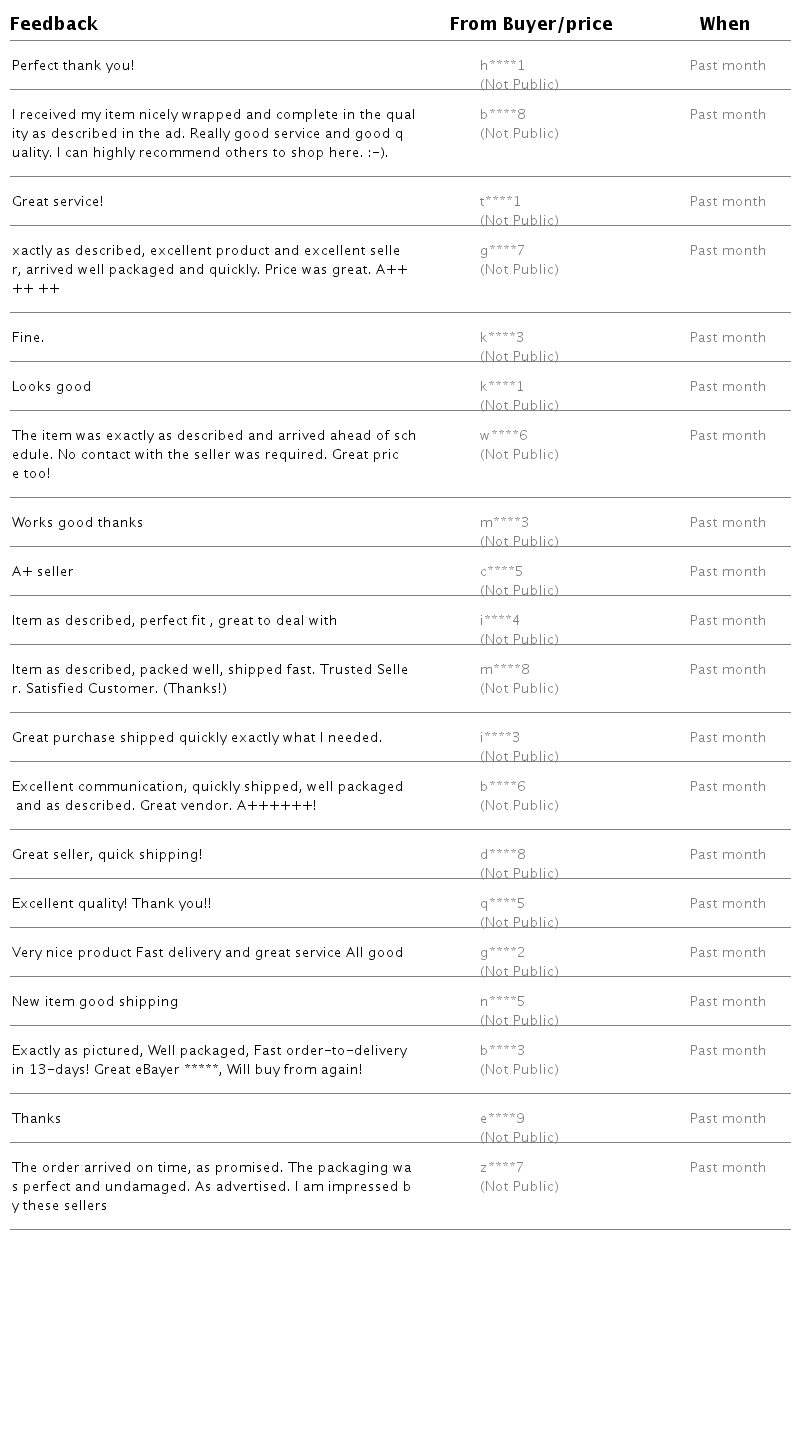The image size is (800, 1452).
Task: Click the 'New item good shipping' comment
Action: click(x=95, y=1002)
